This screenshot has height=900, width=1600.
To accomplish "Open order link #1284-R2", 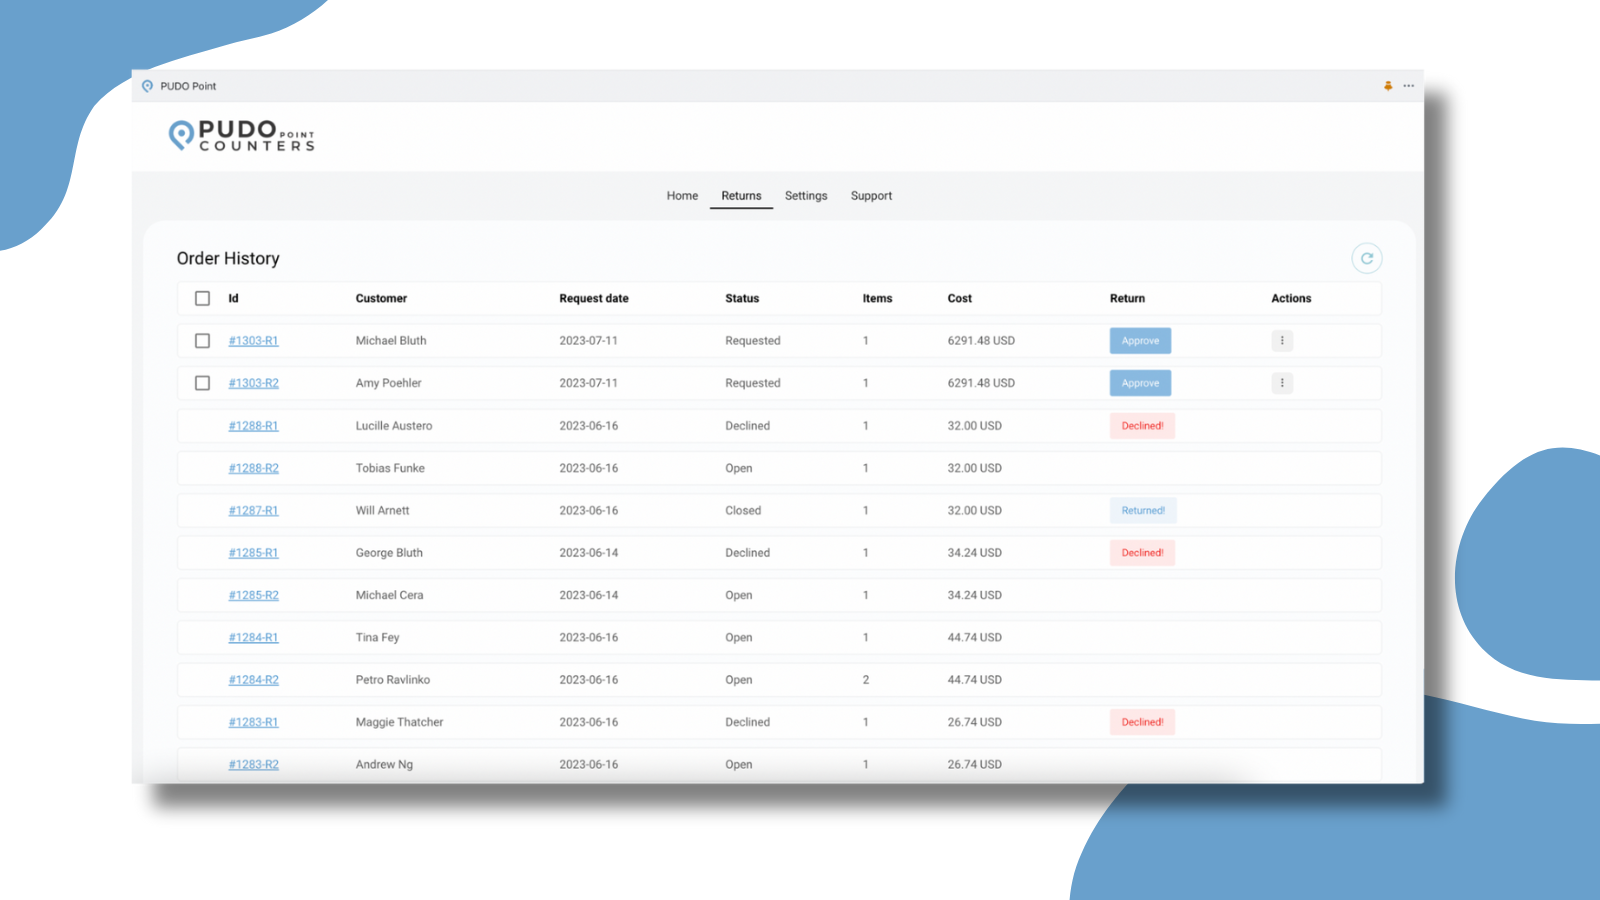I will pyautogui.click(x=253, y=680).
